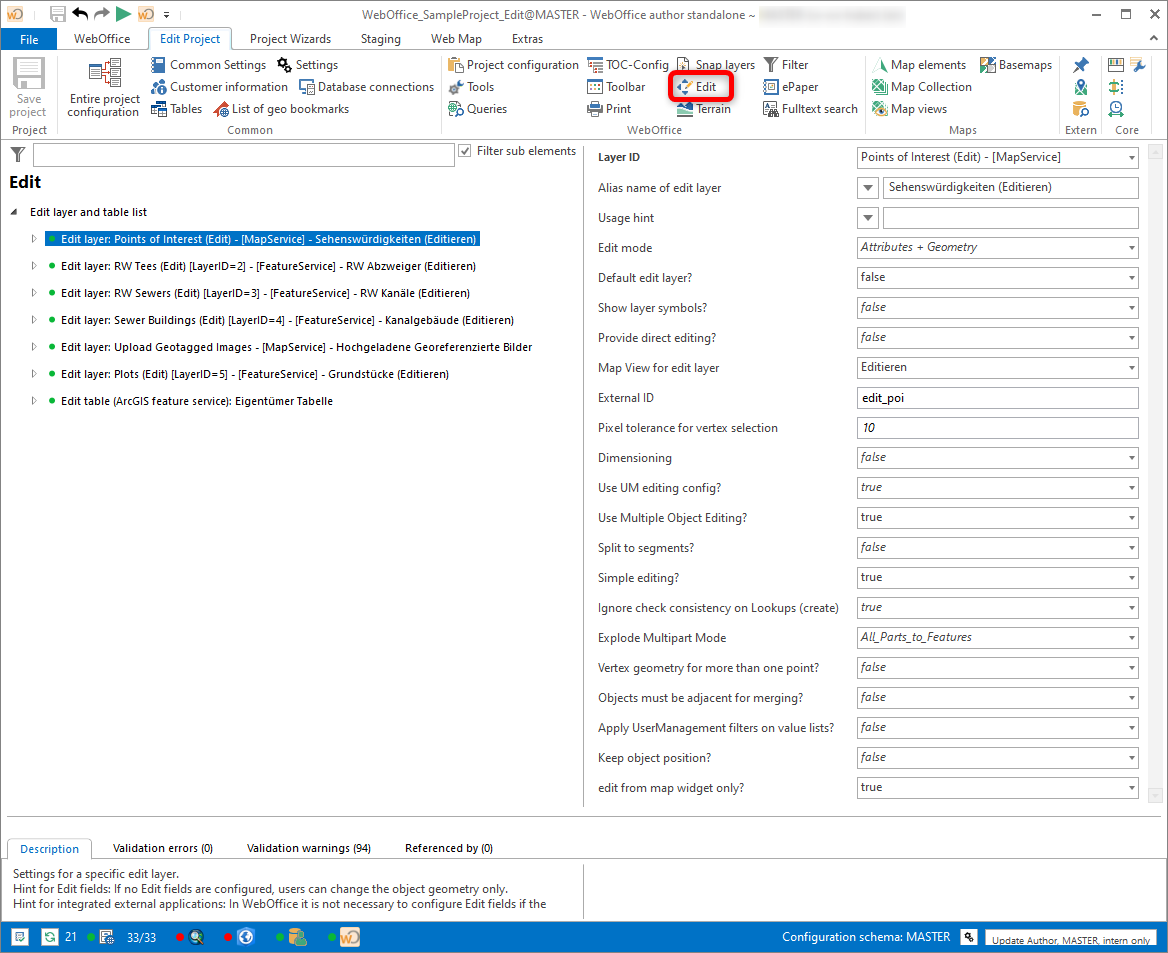
Task: Select the Common Settings icon
Action: (210, 64)
